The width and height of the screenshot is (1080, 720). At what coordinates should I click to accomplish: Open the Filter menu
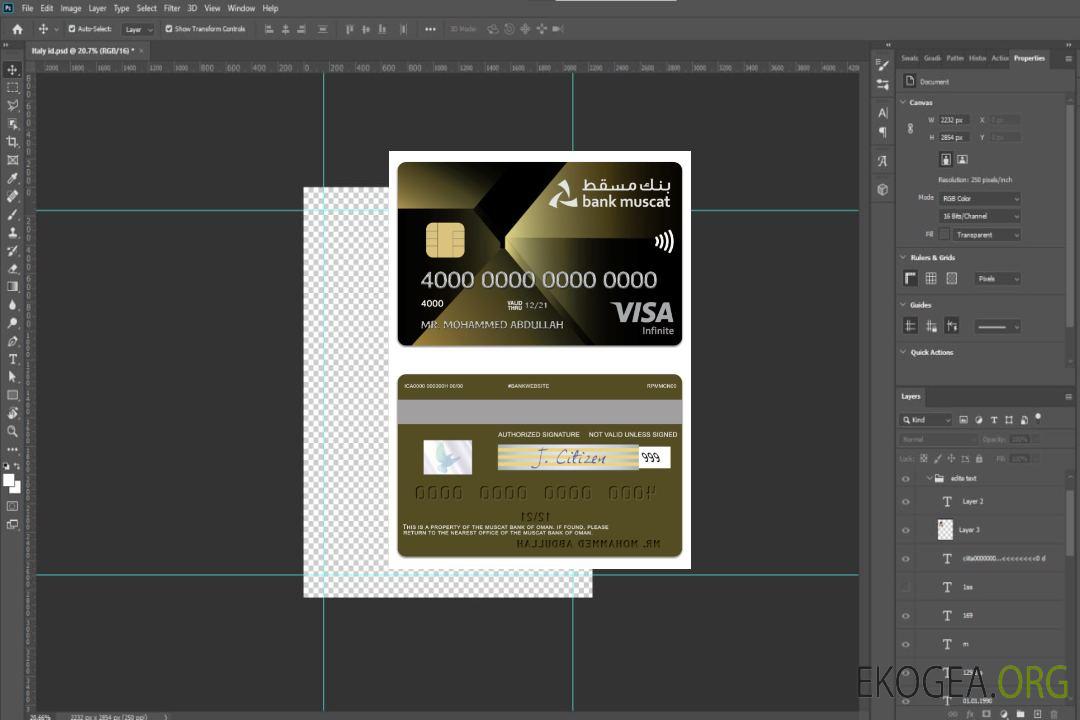tap(172, 8)
